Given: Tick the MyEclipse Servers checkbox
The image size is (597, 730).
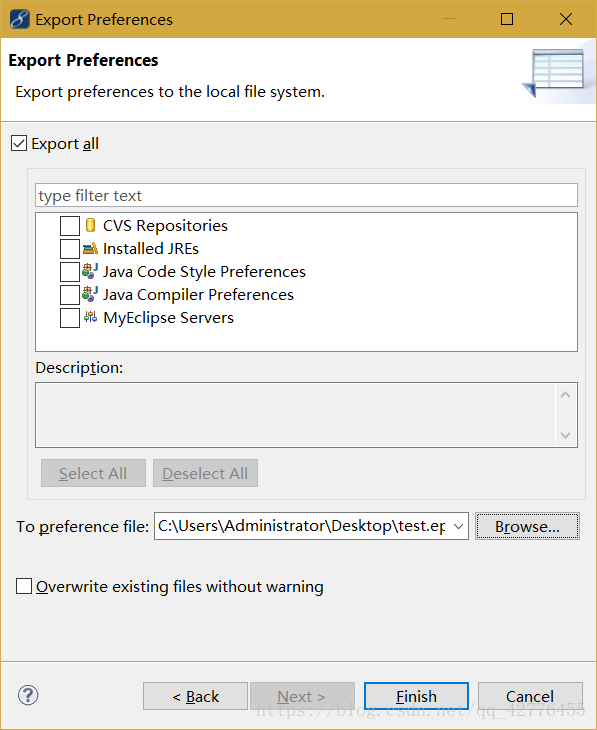Looking at the screenshot, I should click(x=70, y=318).
